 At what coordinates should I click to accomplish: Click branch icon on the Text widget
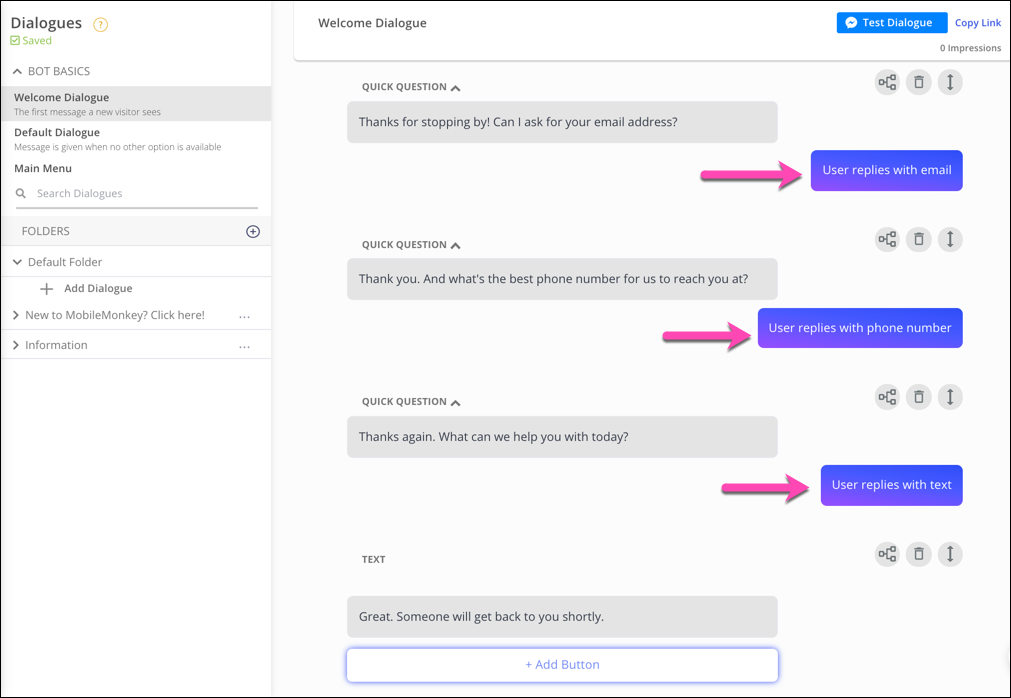click(x=887, y=554)
